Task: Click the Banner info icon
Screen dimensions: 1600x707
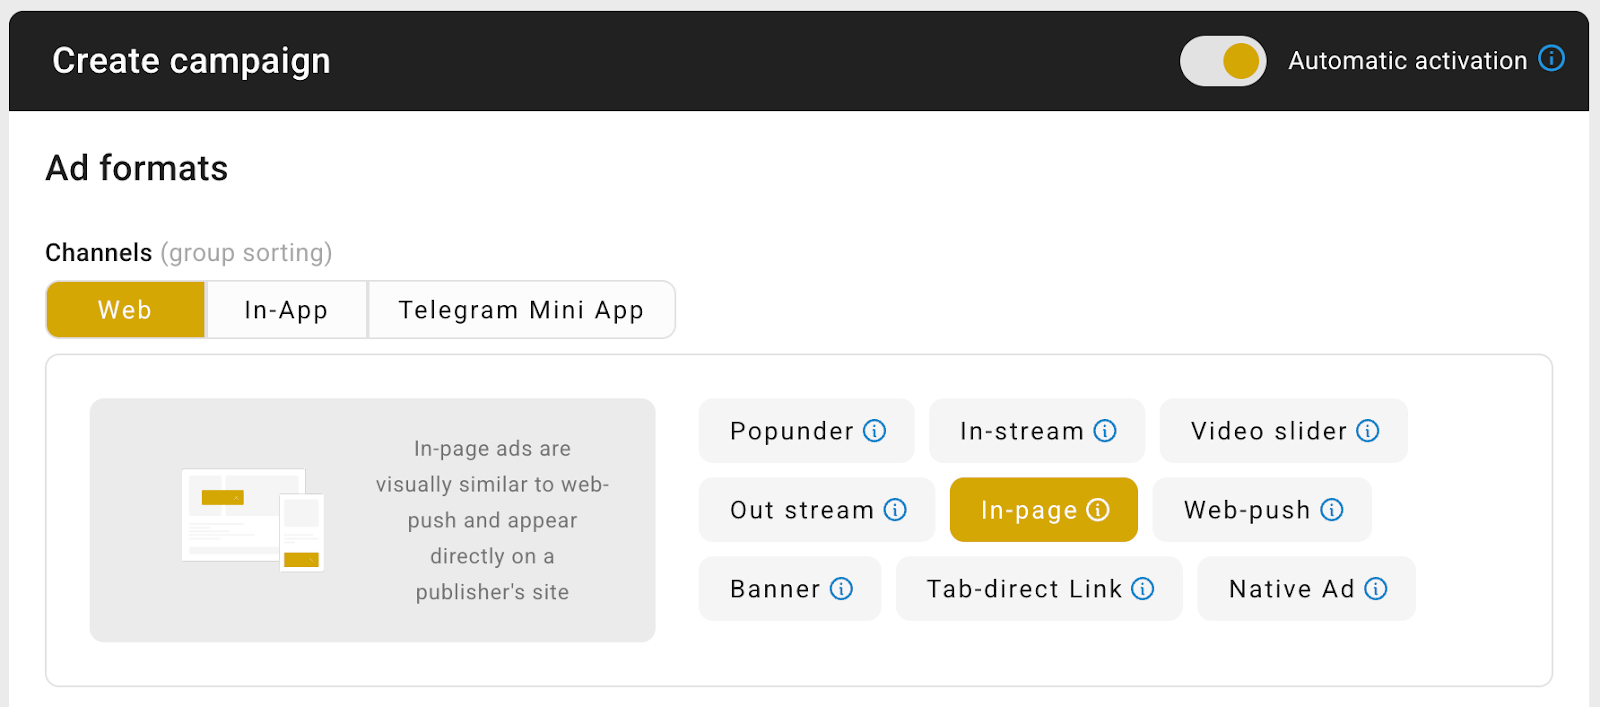Action: pyautogui.click(x=842, y=589)
